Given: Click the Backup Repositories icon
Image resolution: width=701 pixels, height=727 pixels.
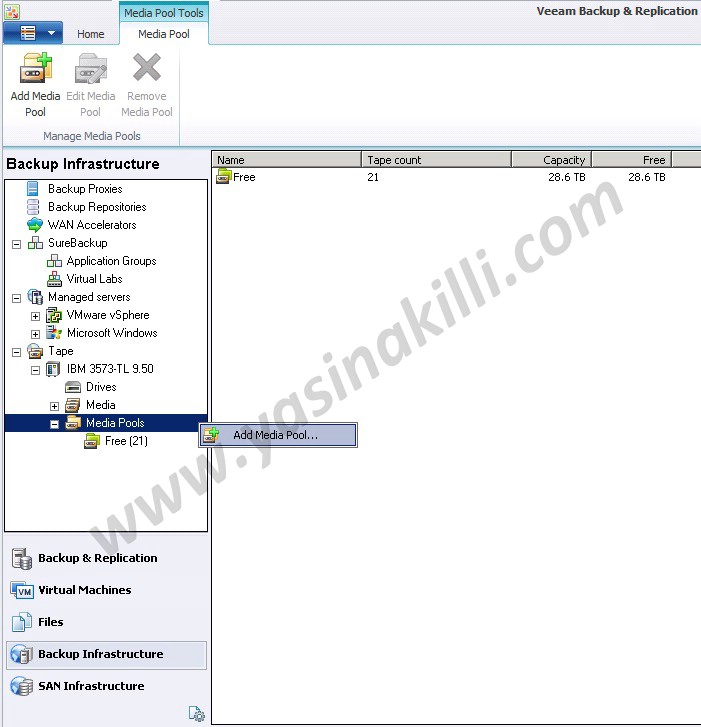Looking at the screenshot, I should [x=35, y=207].
